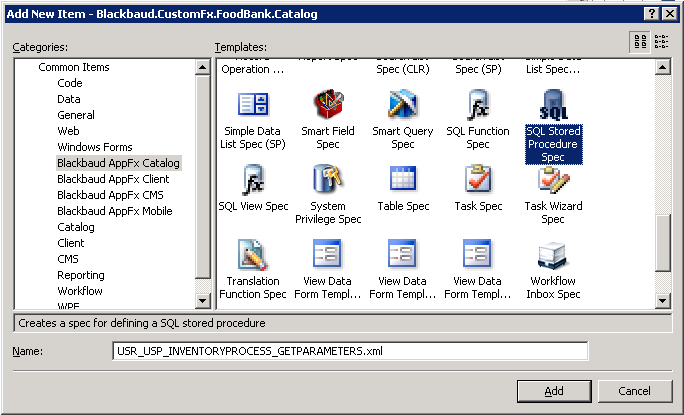The image size is (684, 415).
Task: Select the SQL View Spec icon
Action: click(x=253, y=181)
